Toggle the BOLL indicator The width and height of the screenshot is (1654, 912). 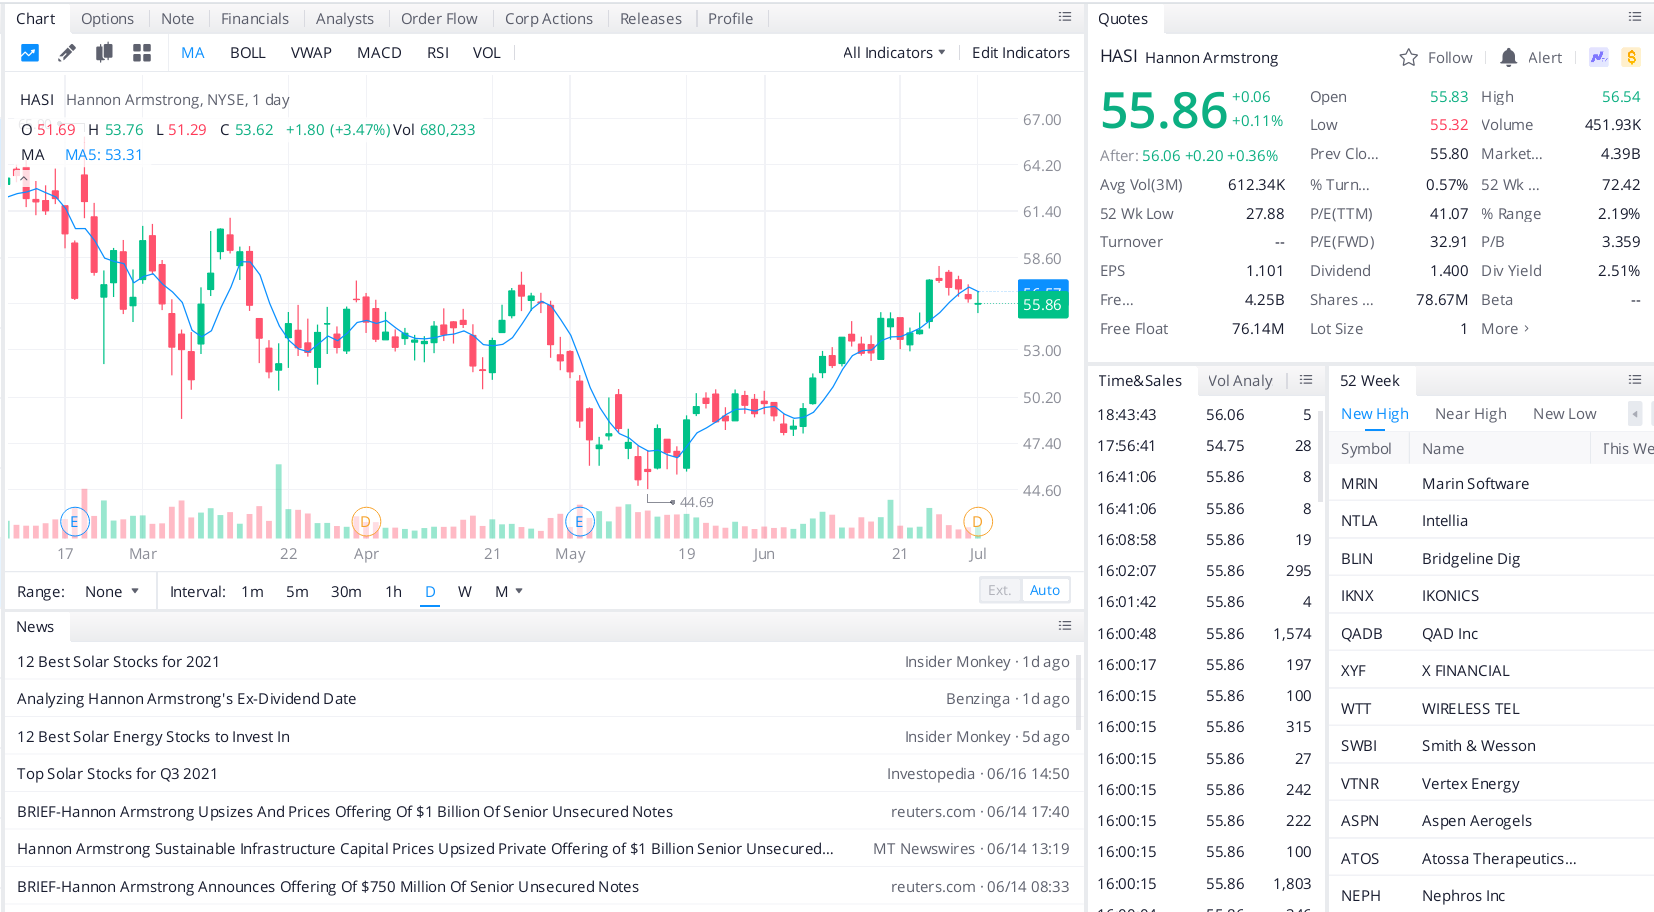(x=248, y=53)
